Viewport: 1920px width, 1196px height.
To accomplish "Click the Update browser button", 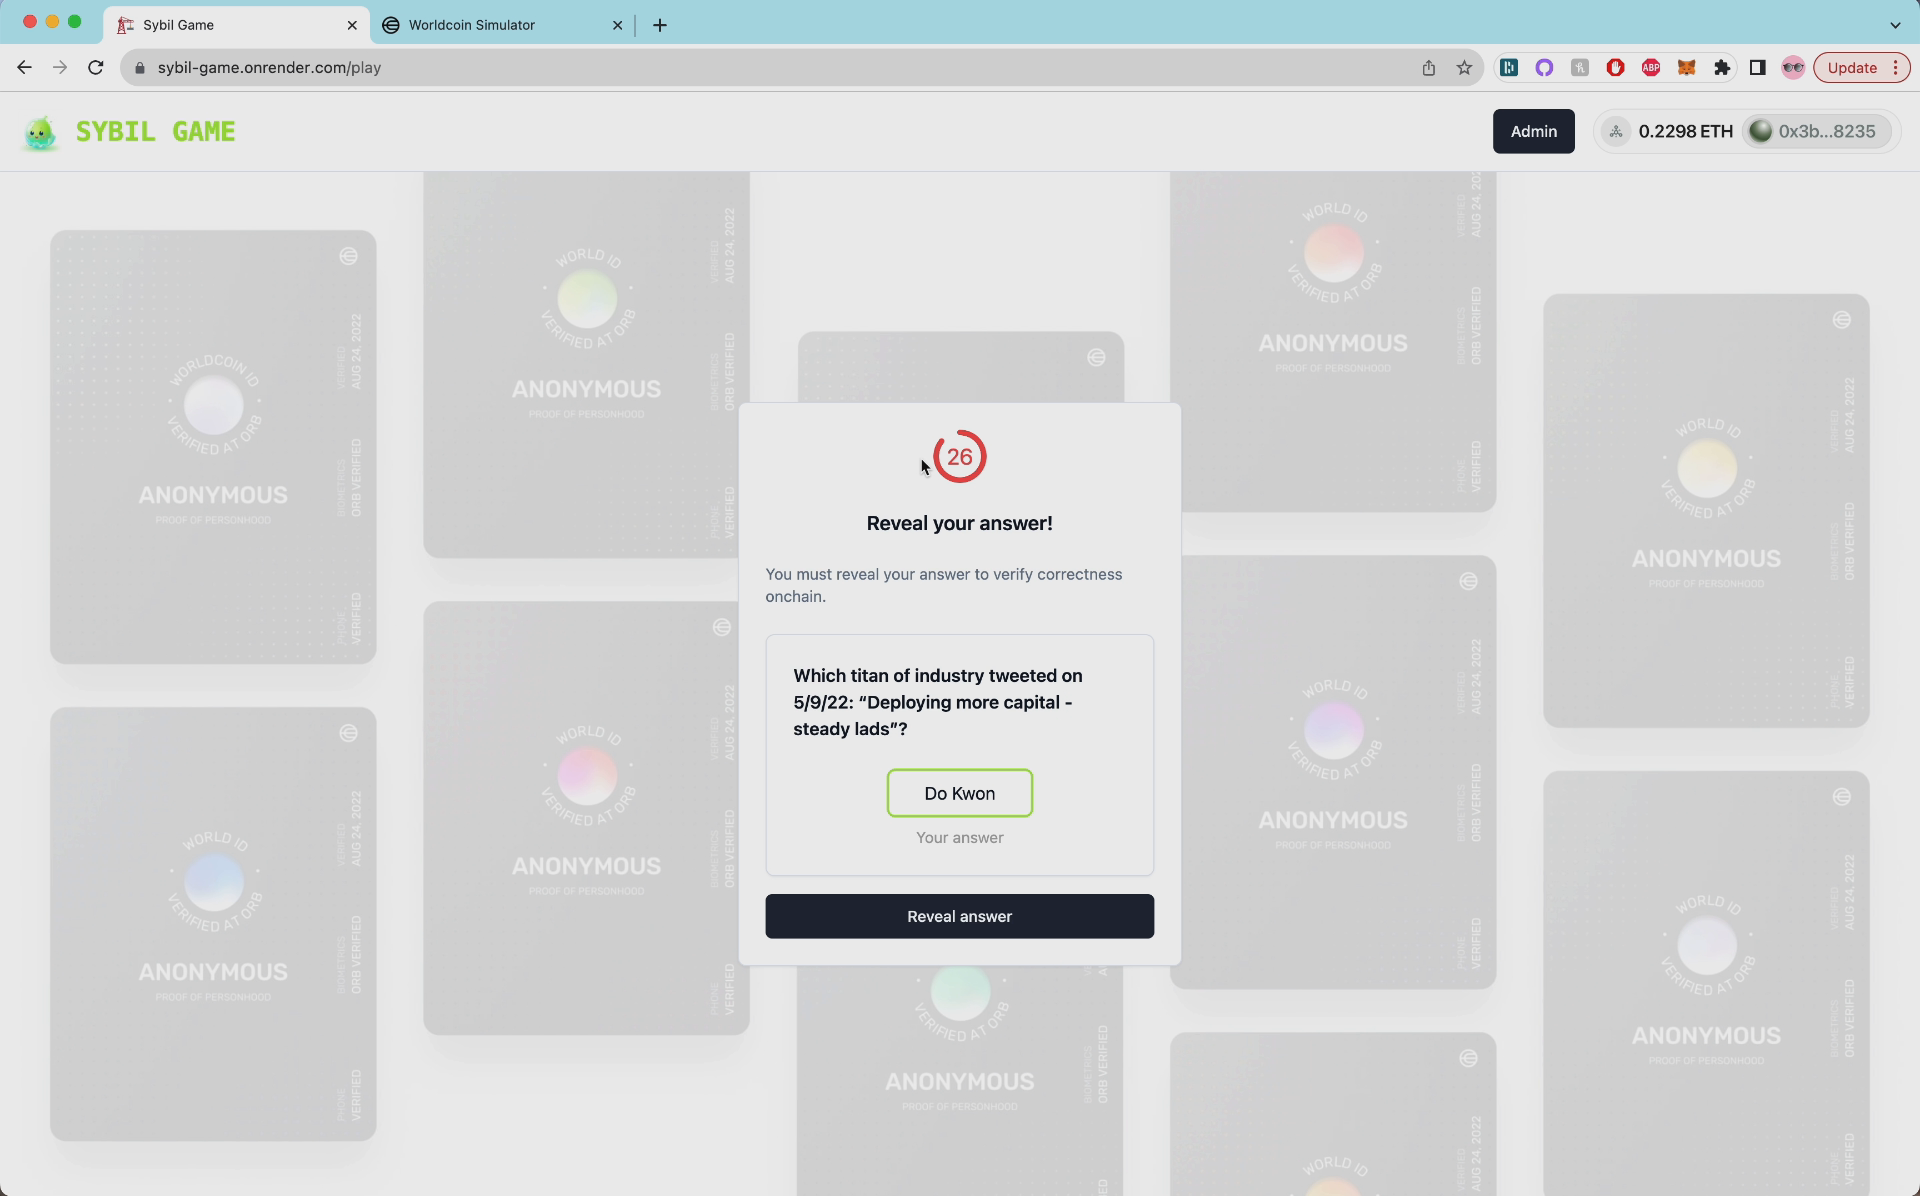I will 1861,67.
